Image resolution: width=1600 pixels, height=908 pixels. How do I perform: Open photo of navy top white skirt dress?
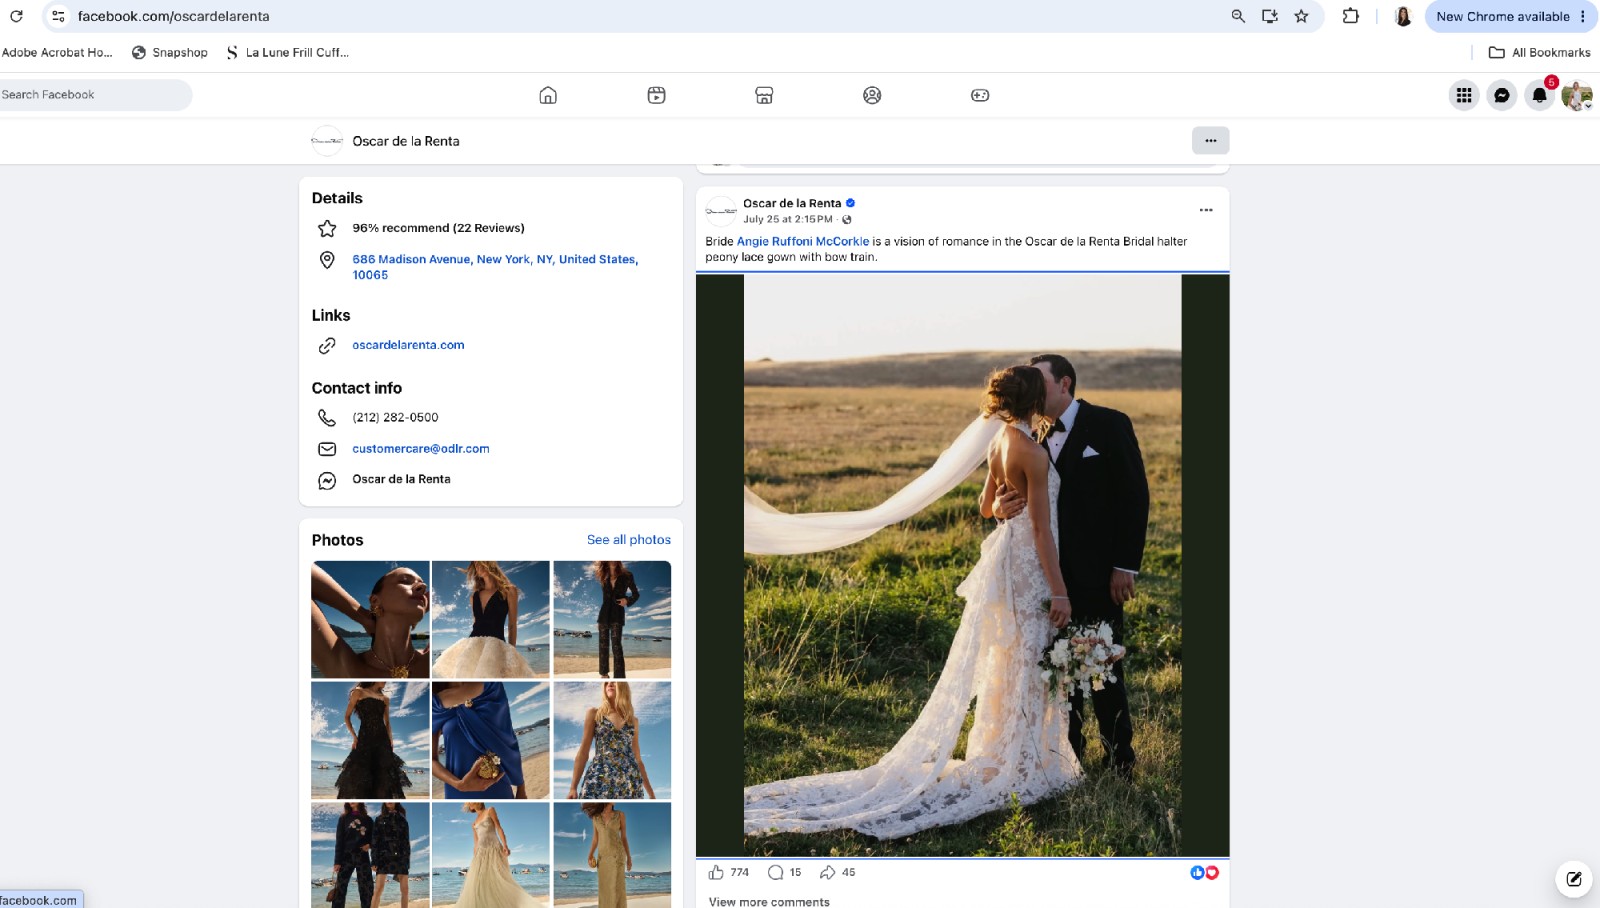pyautogui.click(x=491, y=619)
